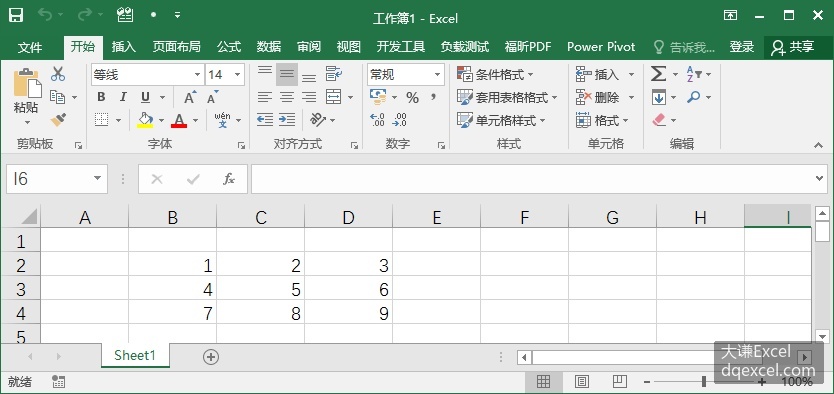834x394 pixels.
Task: Open the 条件格式 dropdown
Action: (x=495, y=74)
